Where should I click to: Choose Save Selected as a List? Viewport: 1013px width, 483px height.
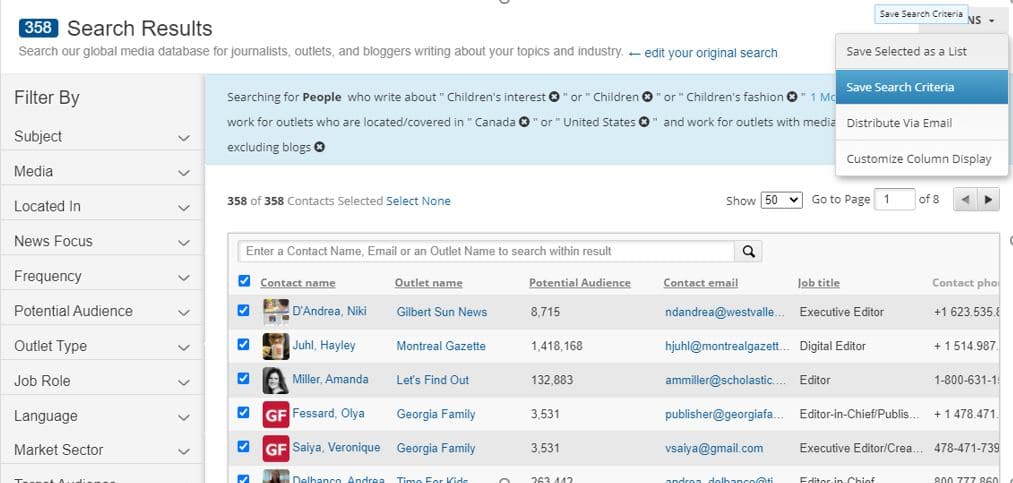point(906,52)
